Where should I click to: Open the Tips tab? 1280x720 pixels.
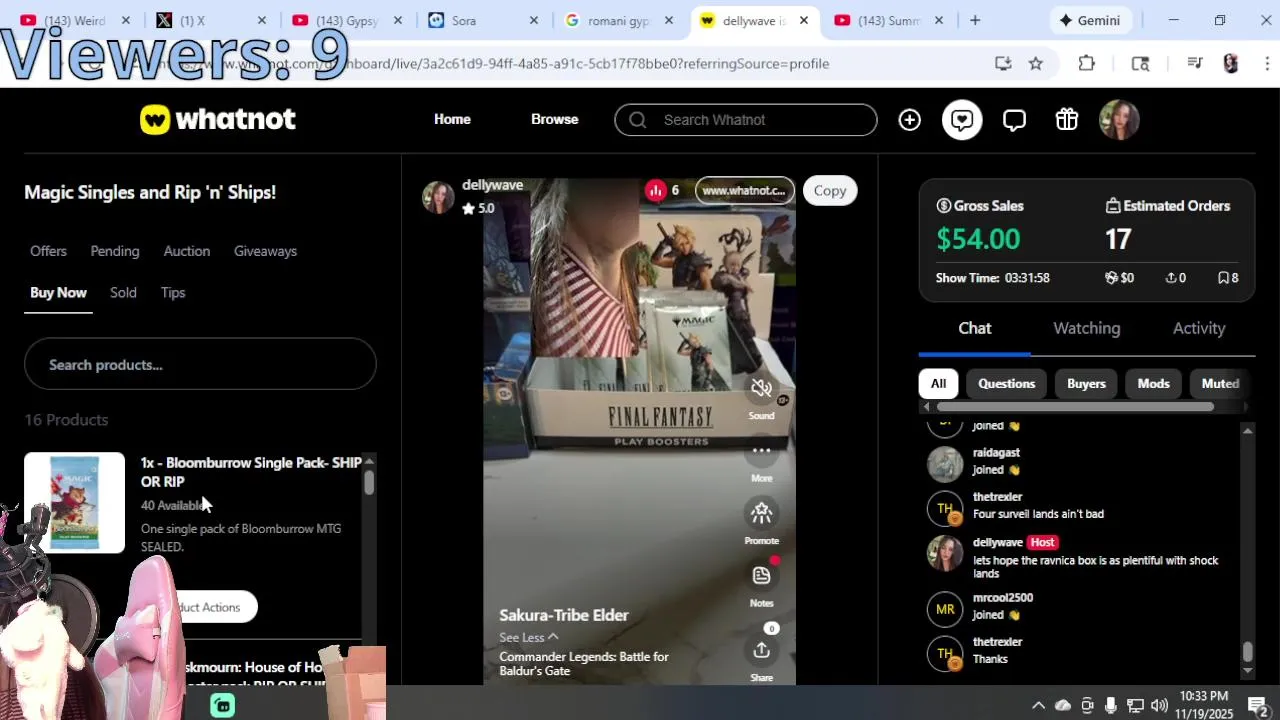point(173,293)
